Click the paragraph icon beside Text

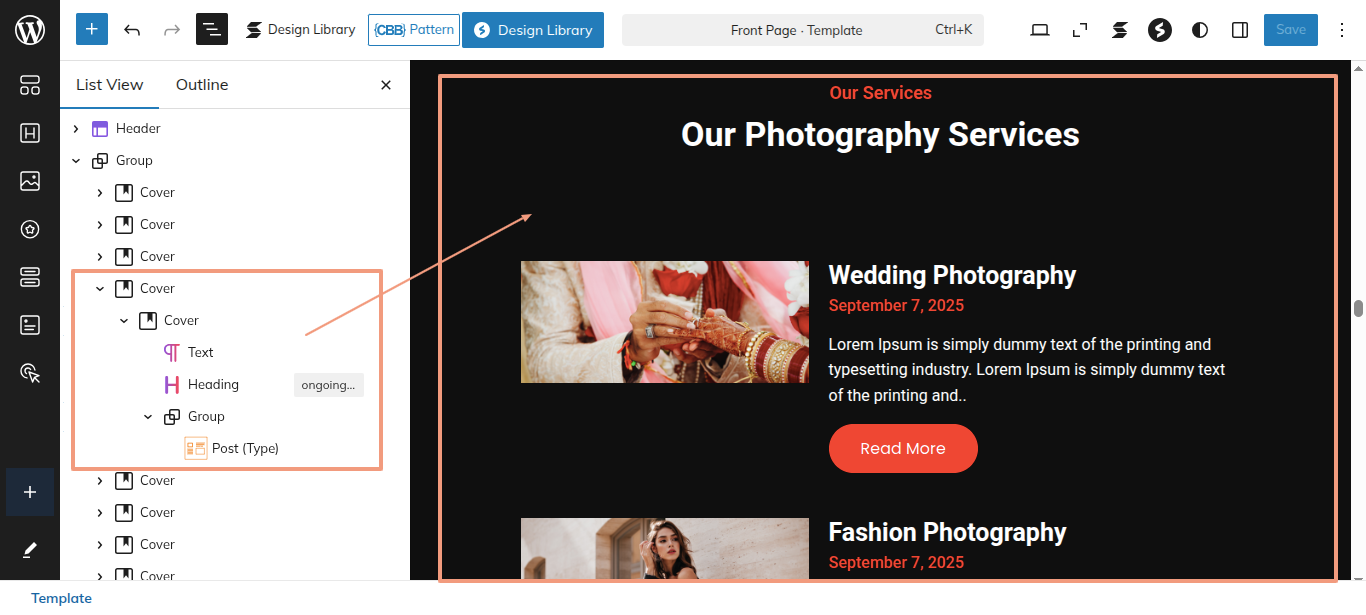(172, 352)
